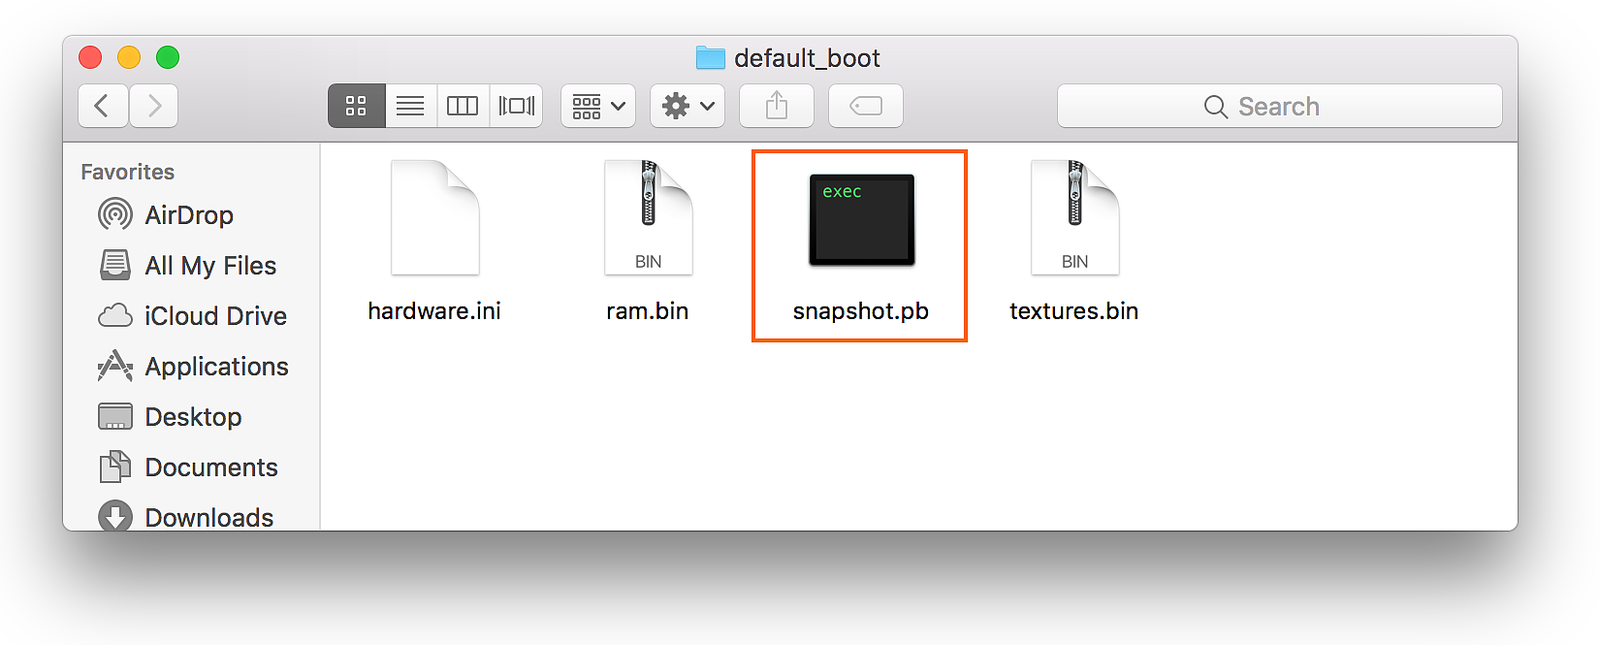Go back to previous folder
Screen dimensions: 1600x645
pyautogui.click(x=102, y=106)
